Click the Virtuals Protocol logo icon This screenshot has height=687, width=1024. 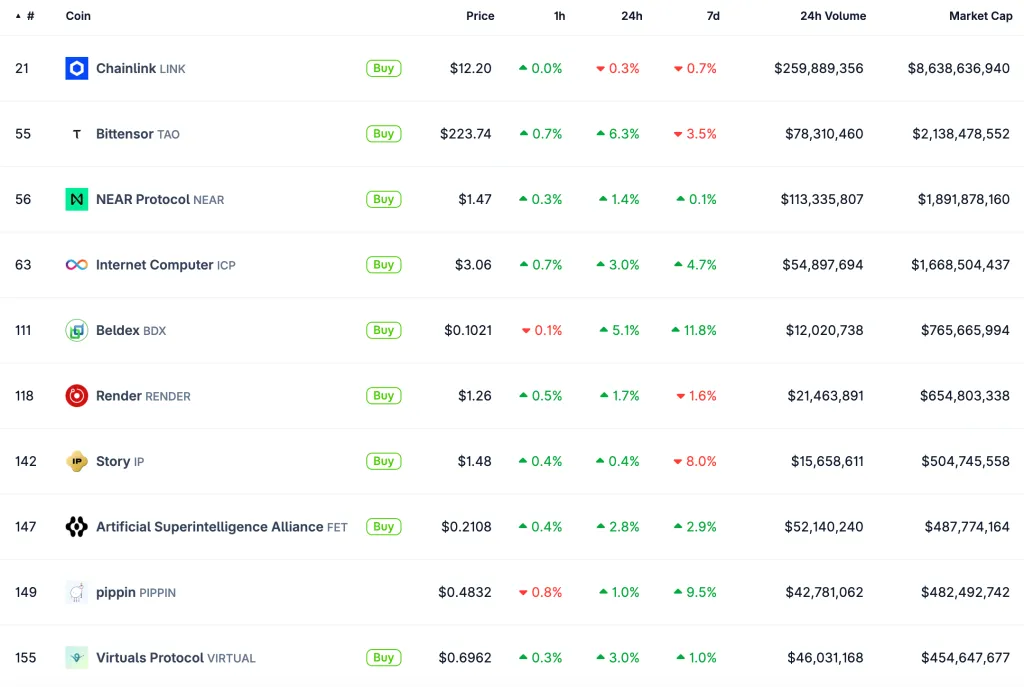77,658
